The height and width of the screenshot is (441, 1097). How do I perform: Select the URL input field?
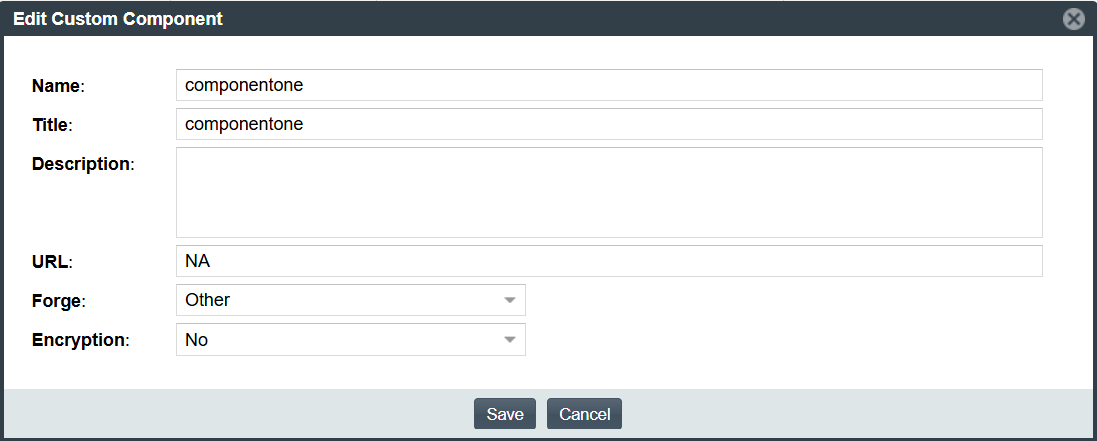[609, 261]
